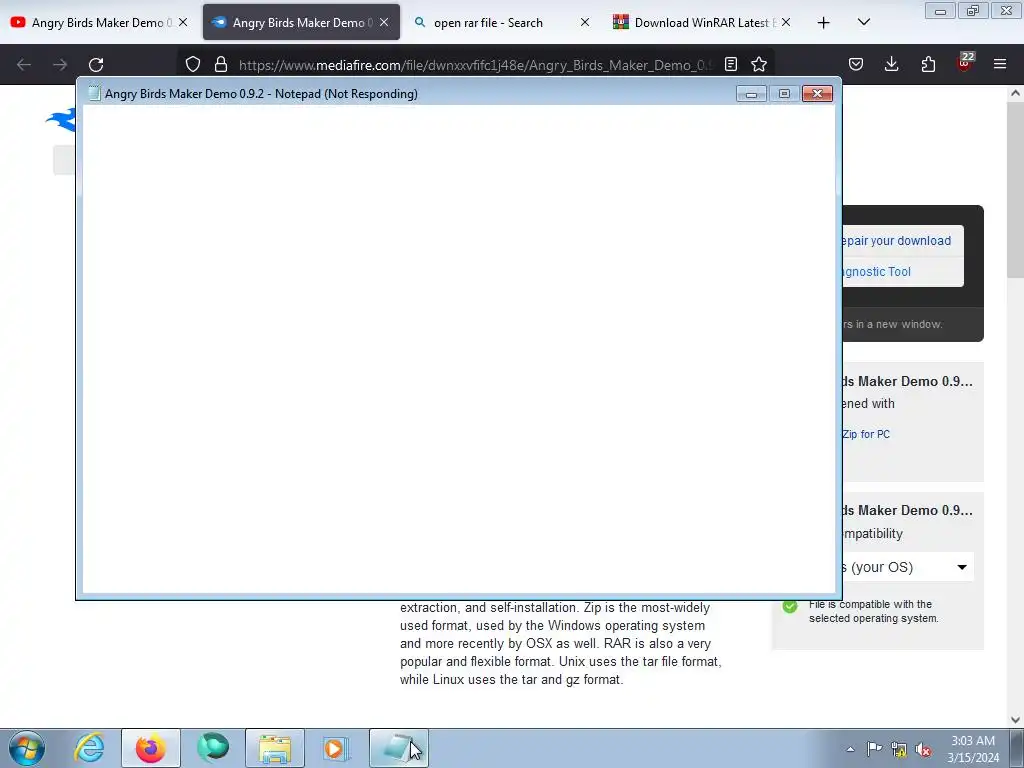Click the Show desktop button
Screen dimensions: 1024x768
coord(1017,748)
